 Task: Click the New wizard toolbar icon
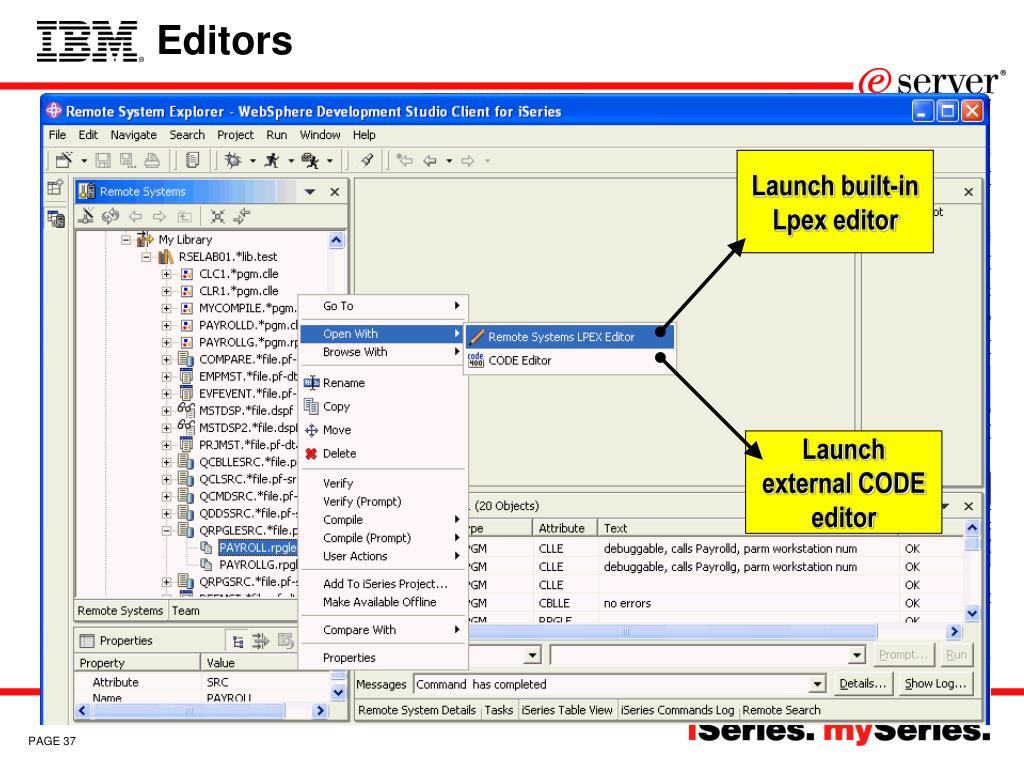[64, 160]
